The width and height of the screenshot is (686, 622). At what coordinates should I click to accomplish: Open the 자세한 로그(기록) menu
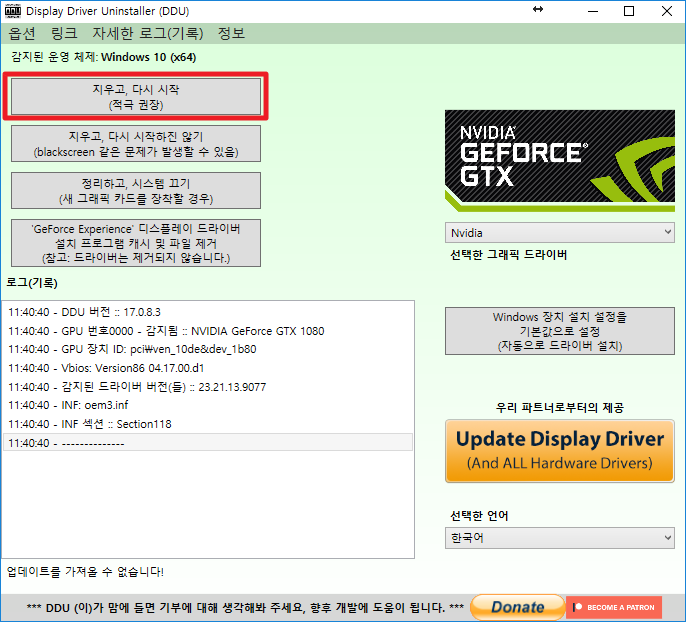click(147, 33)
